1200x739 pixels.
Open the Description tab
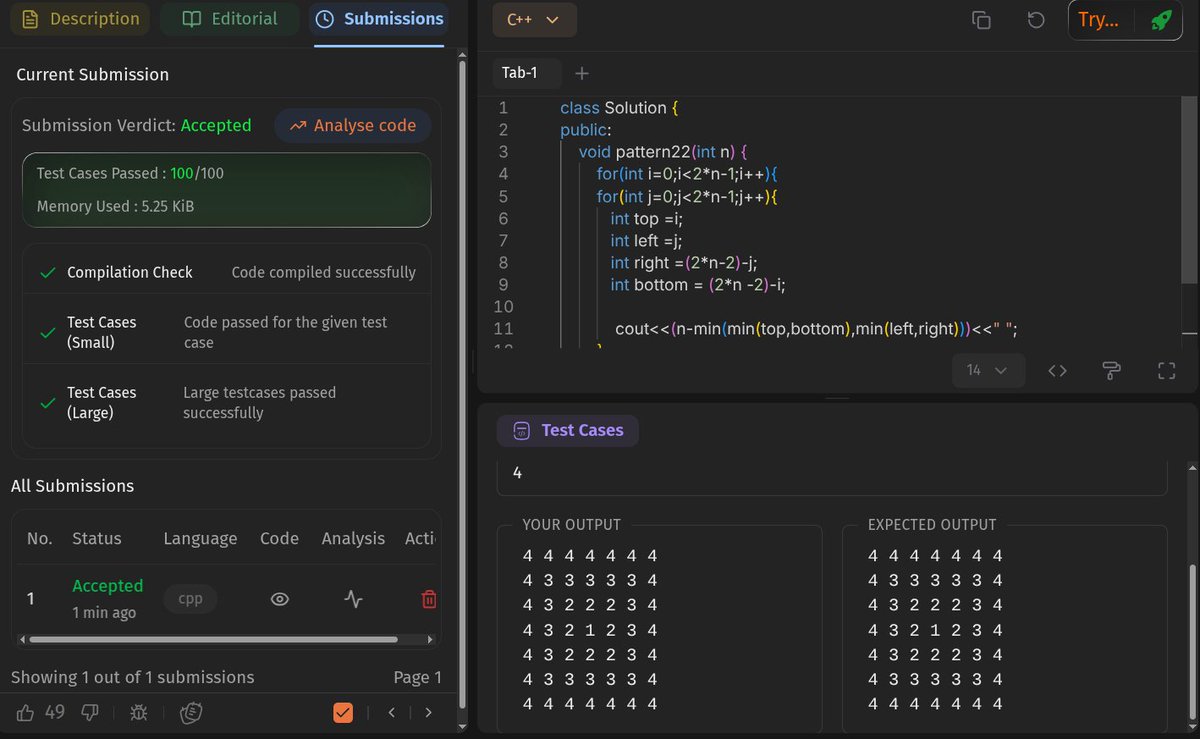[80, 19]
